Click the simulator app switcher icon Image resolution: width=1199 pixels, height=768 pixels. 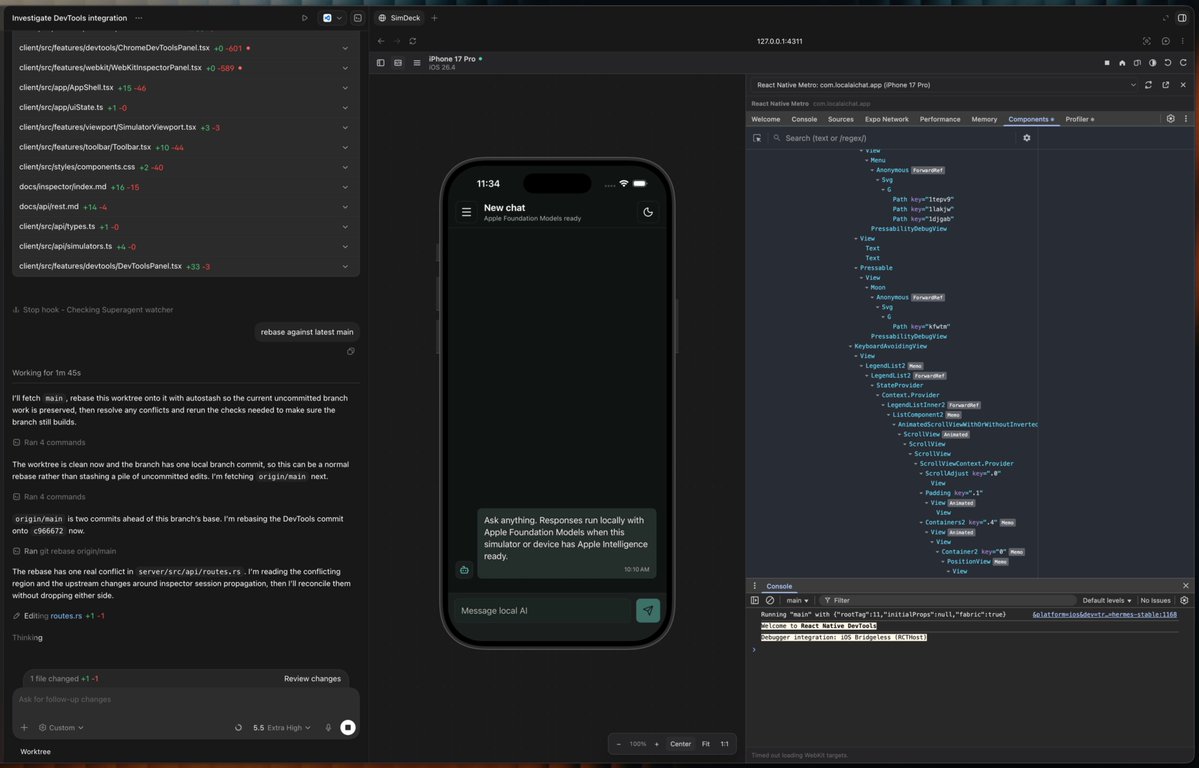click(x=1137, y=63)
